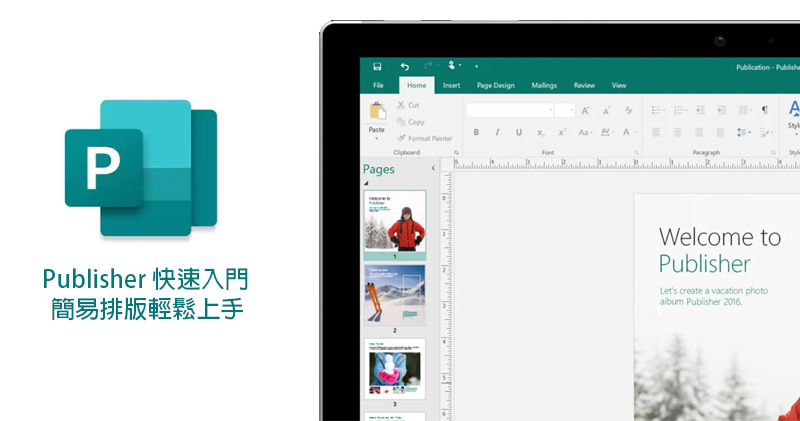Open the Clipboard dialog launcher

pos(456,153)
